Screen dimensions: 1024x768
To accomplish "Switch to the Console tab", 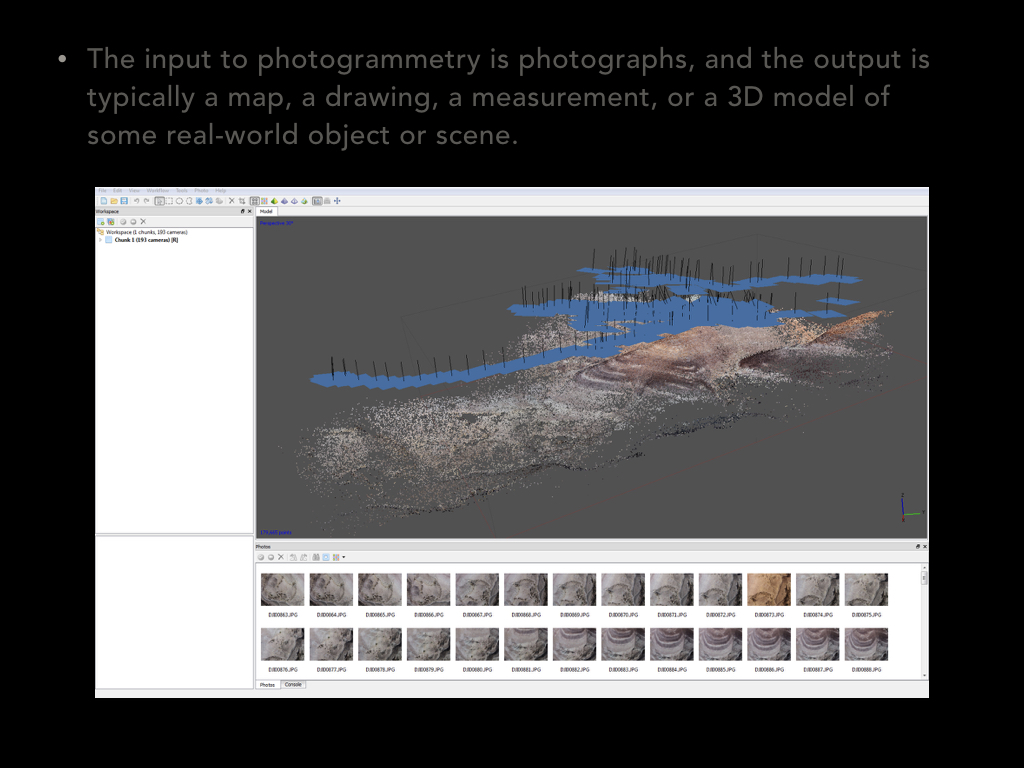I will point(293,684).
